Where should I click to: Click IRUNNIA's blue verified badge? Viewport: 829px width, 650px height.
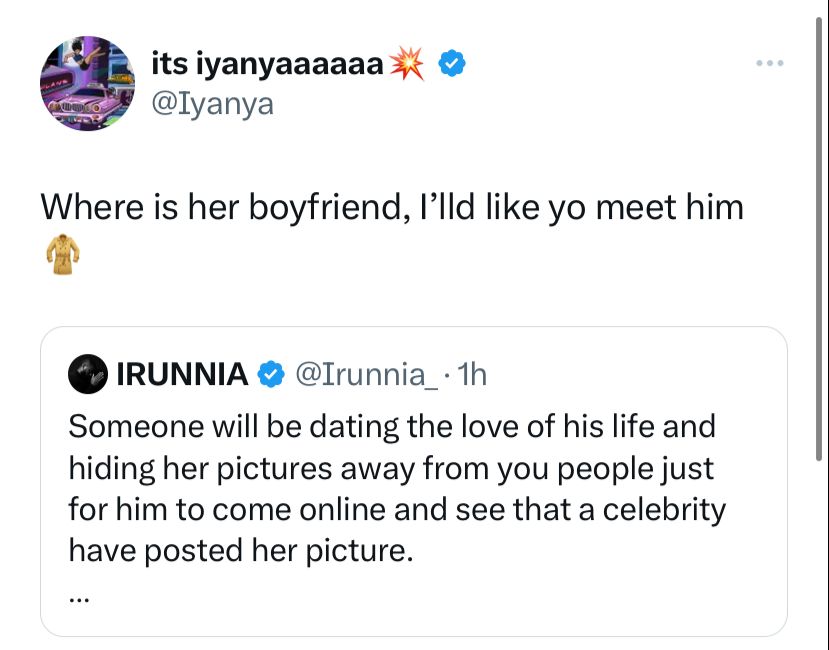click(x=270, y=374)
